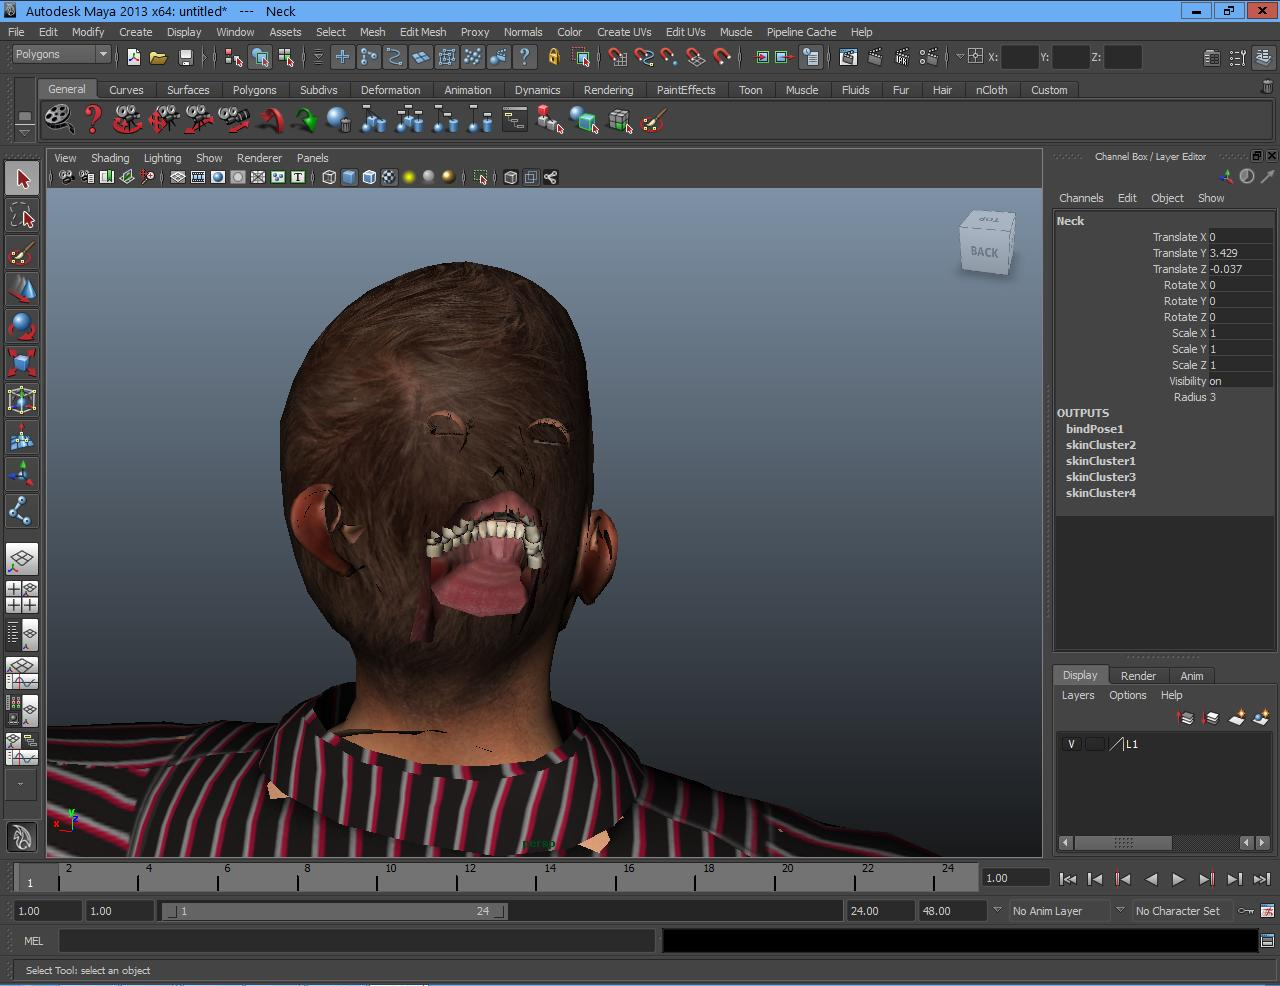The width and height of the screenshot is (1280, 986).
Task: Toggle visibility of layer L1
Action: [1071, 744]
